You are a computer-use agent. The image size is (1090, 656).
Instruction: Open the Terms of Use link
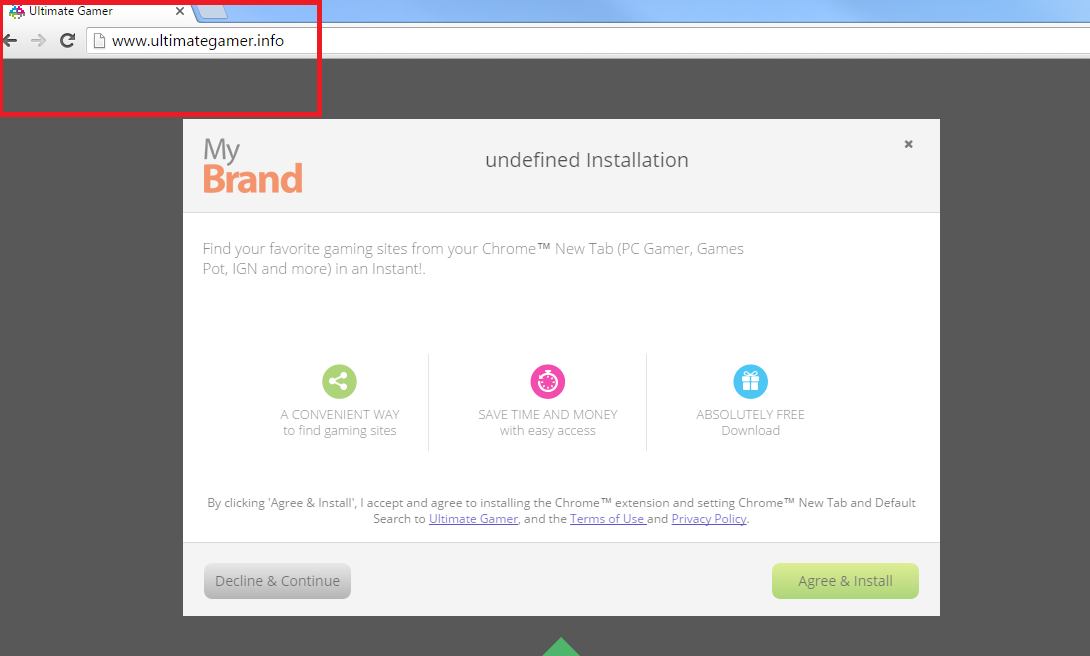(x=607, y=519)
